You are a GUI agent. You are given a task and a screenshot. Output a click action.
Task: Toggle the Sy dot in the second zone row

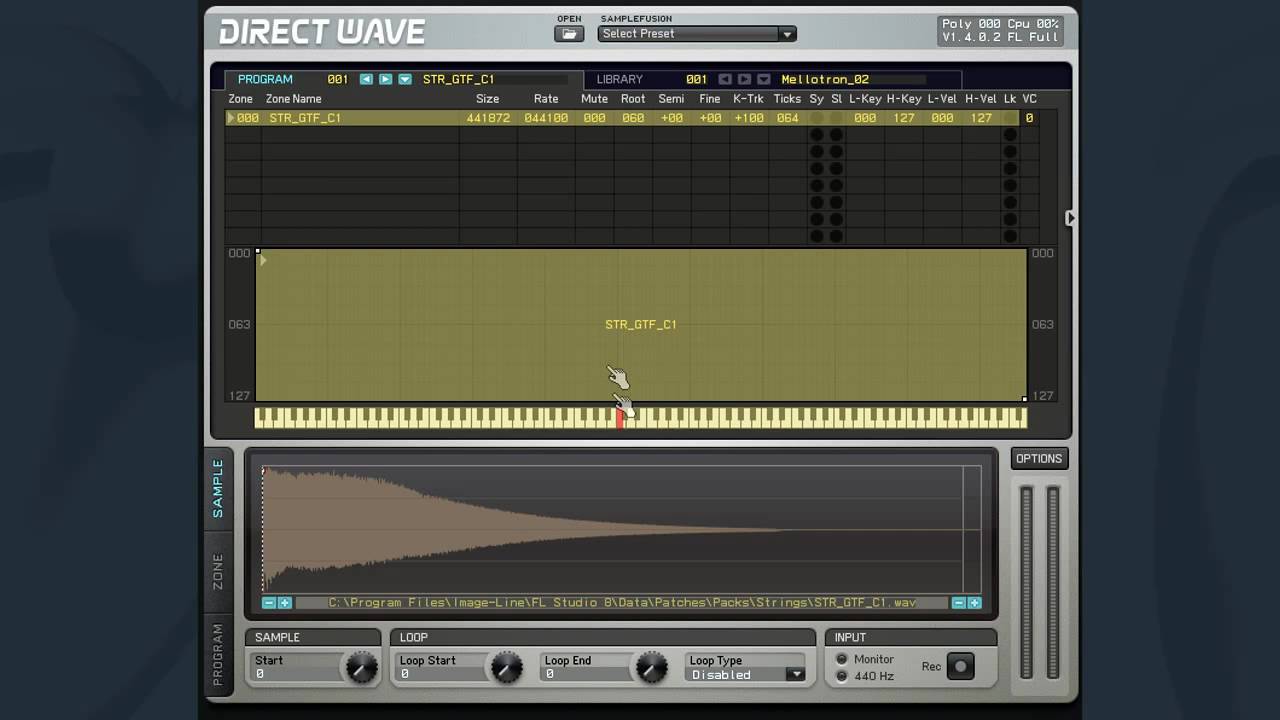[817, 135]
